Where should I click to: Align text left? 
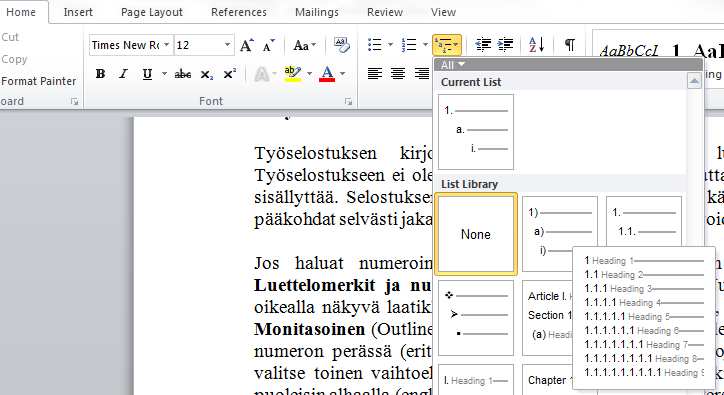pyautogui.click(x=375, y=73)
